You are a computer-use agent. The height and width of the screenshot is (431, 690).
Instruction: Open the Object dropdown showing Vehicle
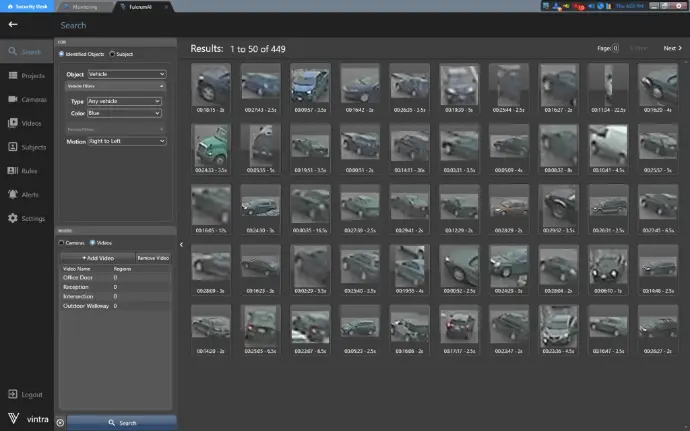coord(127,74)
